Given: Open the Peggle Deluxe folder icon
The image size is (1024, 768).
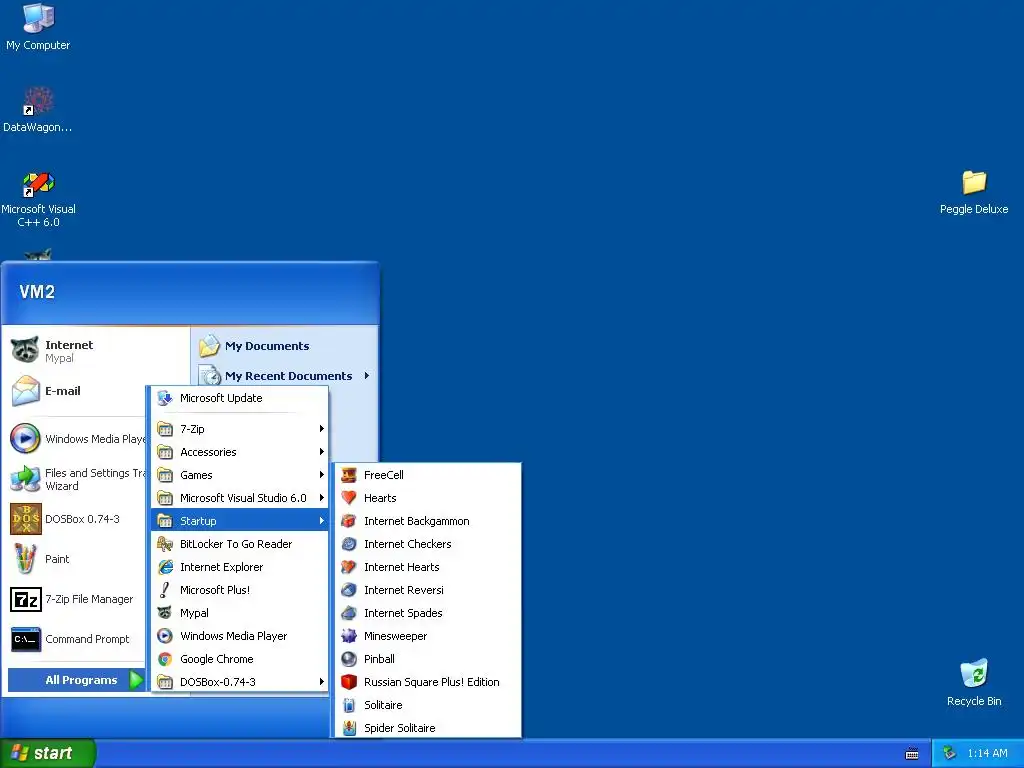Looking at the screenshot, I should coord(974,182).
